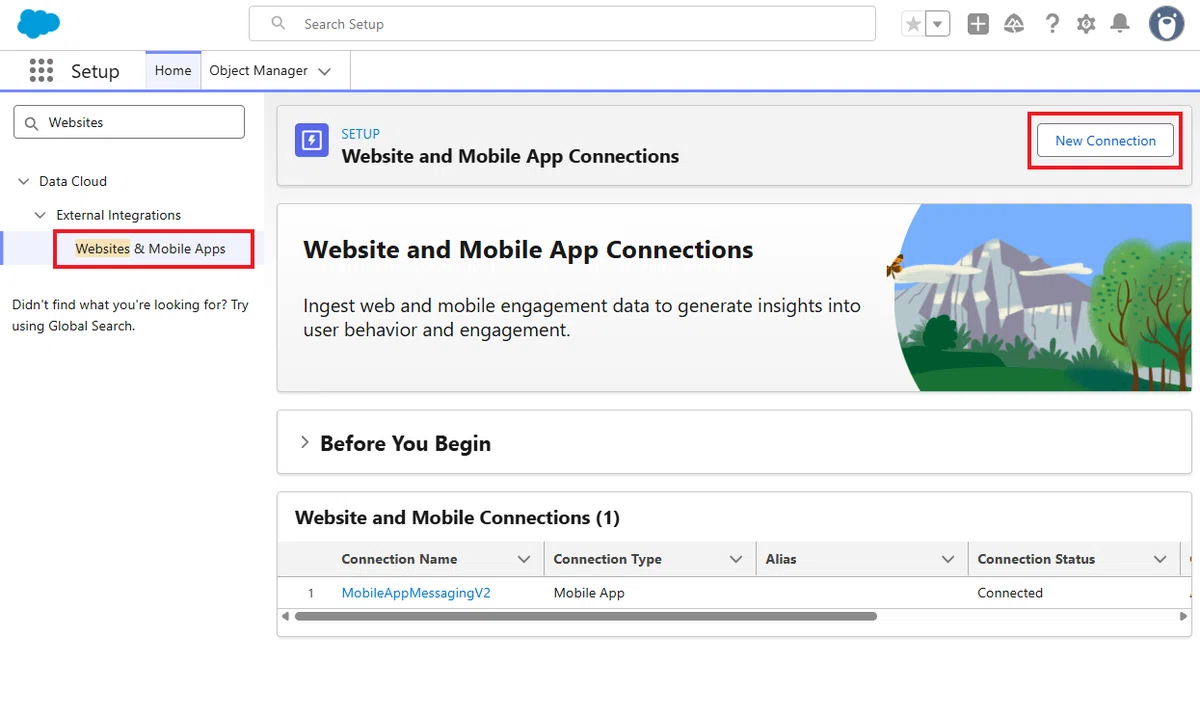The image size is (1200, 712).
Task: Expand the Object Manager tab dropdown chevron
Action: (324, 71)
